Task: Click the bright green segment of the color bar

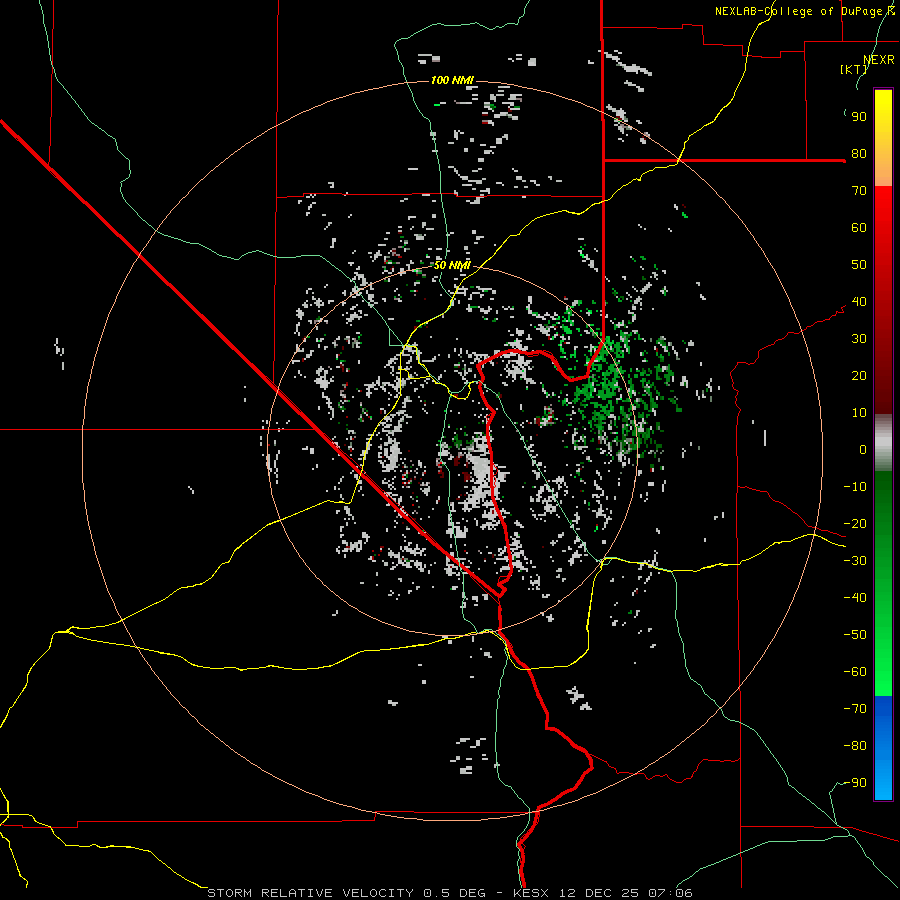Action: click(883, 660)
